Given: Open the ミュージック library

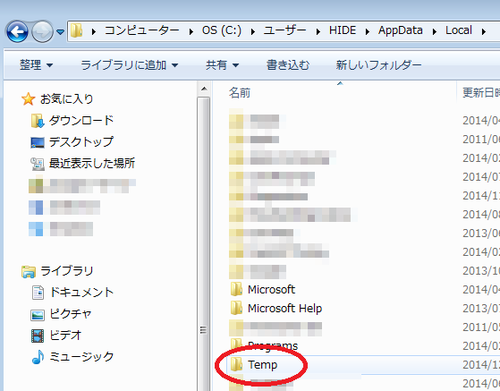Looking at the screenshot, I should [82, 357].
